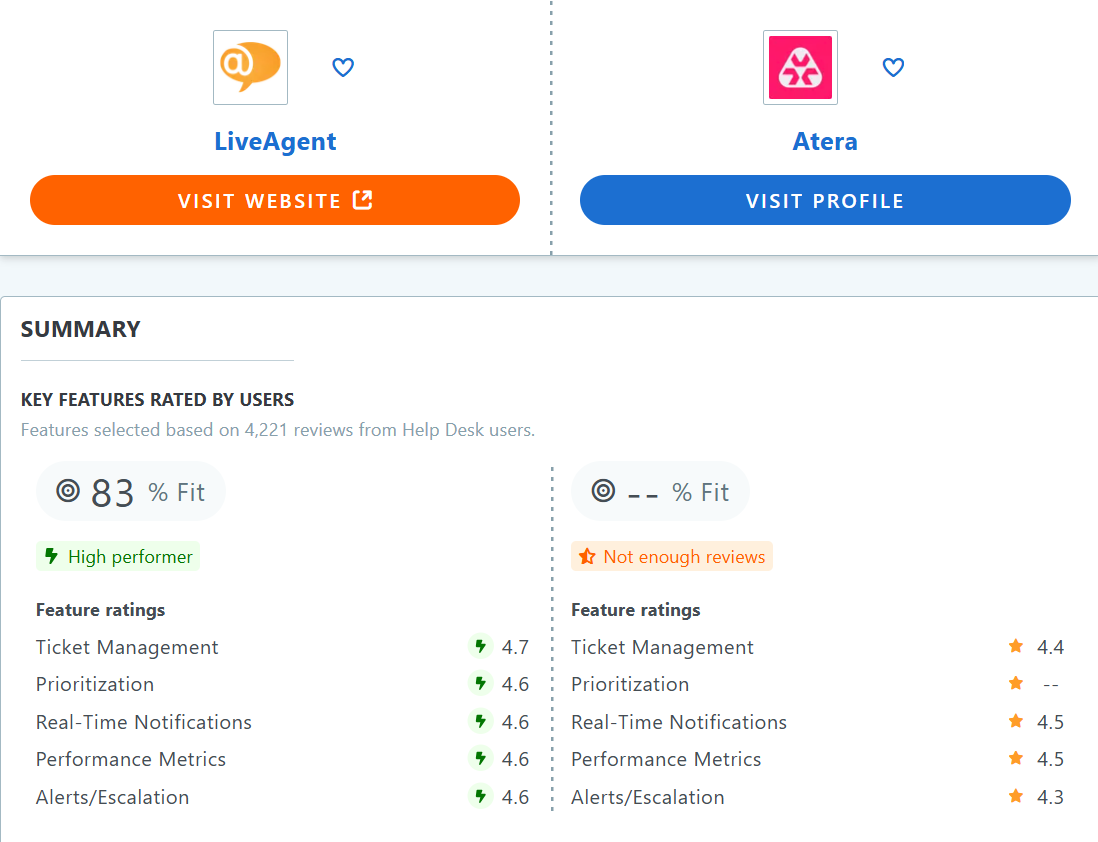
Task: Click the target icon next to Atera's % Fit
Action: (x=602, y=491)
